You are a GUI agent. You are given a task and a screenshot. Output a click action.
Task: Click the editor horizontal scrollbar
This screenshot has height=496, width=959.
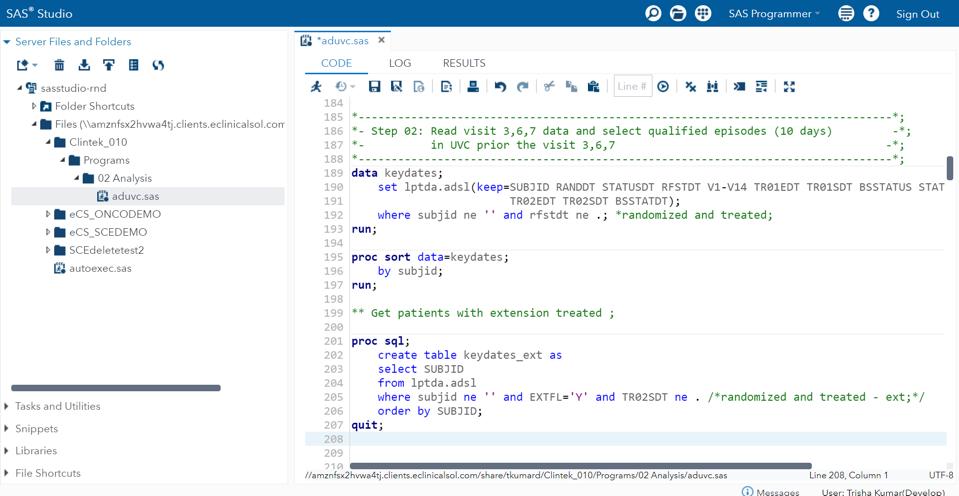click(x=580, y=466)
